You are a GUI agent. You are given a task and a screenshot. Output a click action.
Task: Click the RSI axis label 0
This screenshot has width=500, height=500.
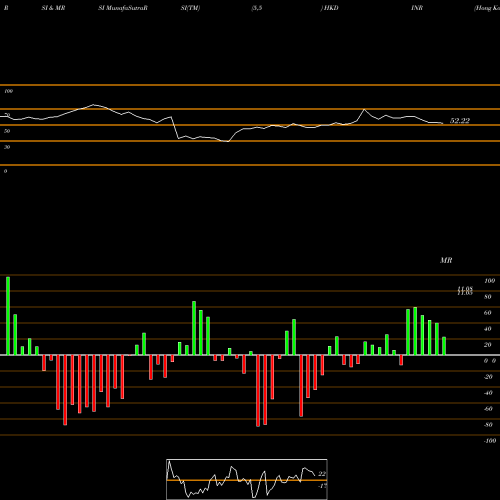(5, 171)
